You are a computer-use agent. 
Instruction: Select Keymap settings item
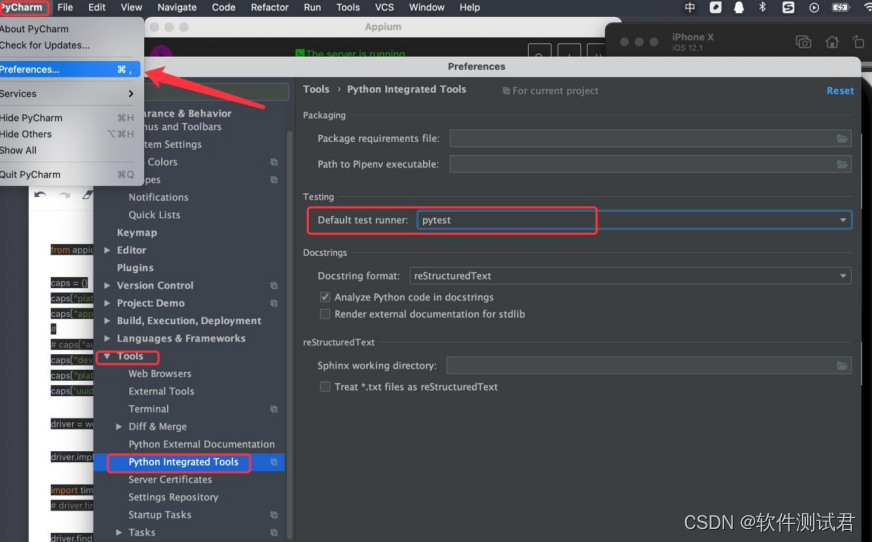tap(137, 232)
